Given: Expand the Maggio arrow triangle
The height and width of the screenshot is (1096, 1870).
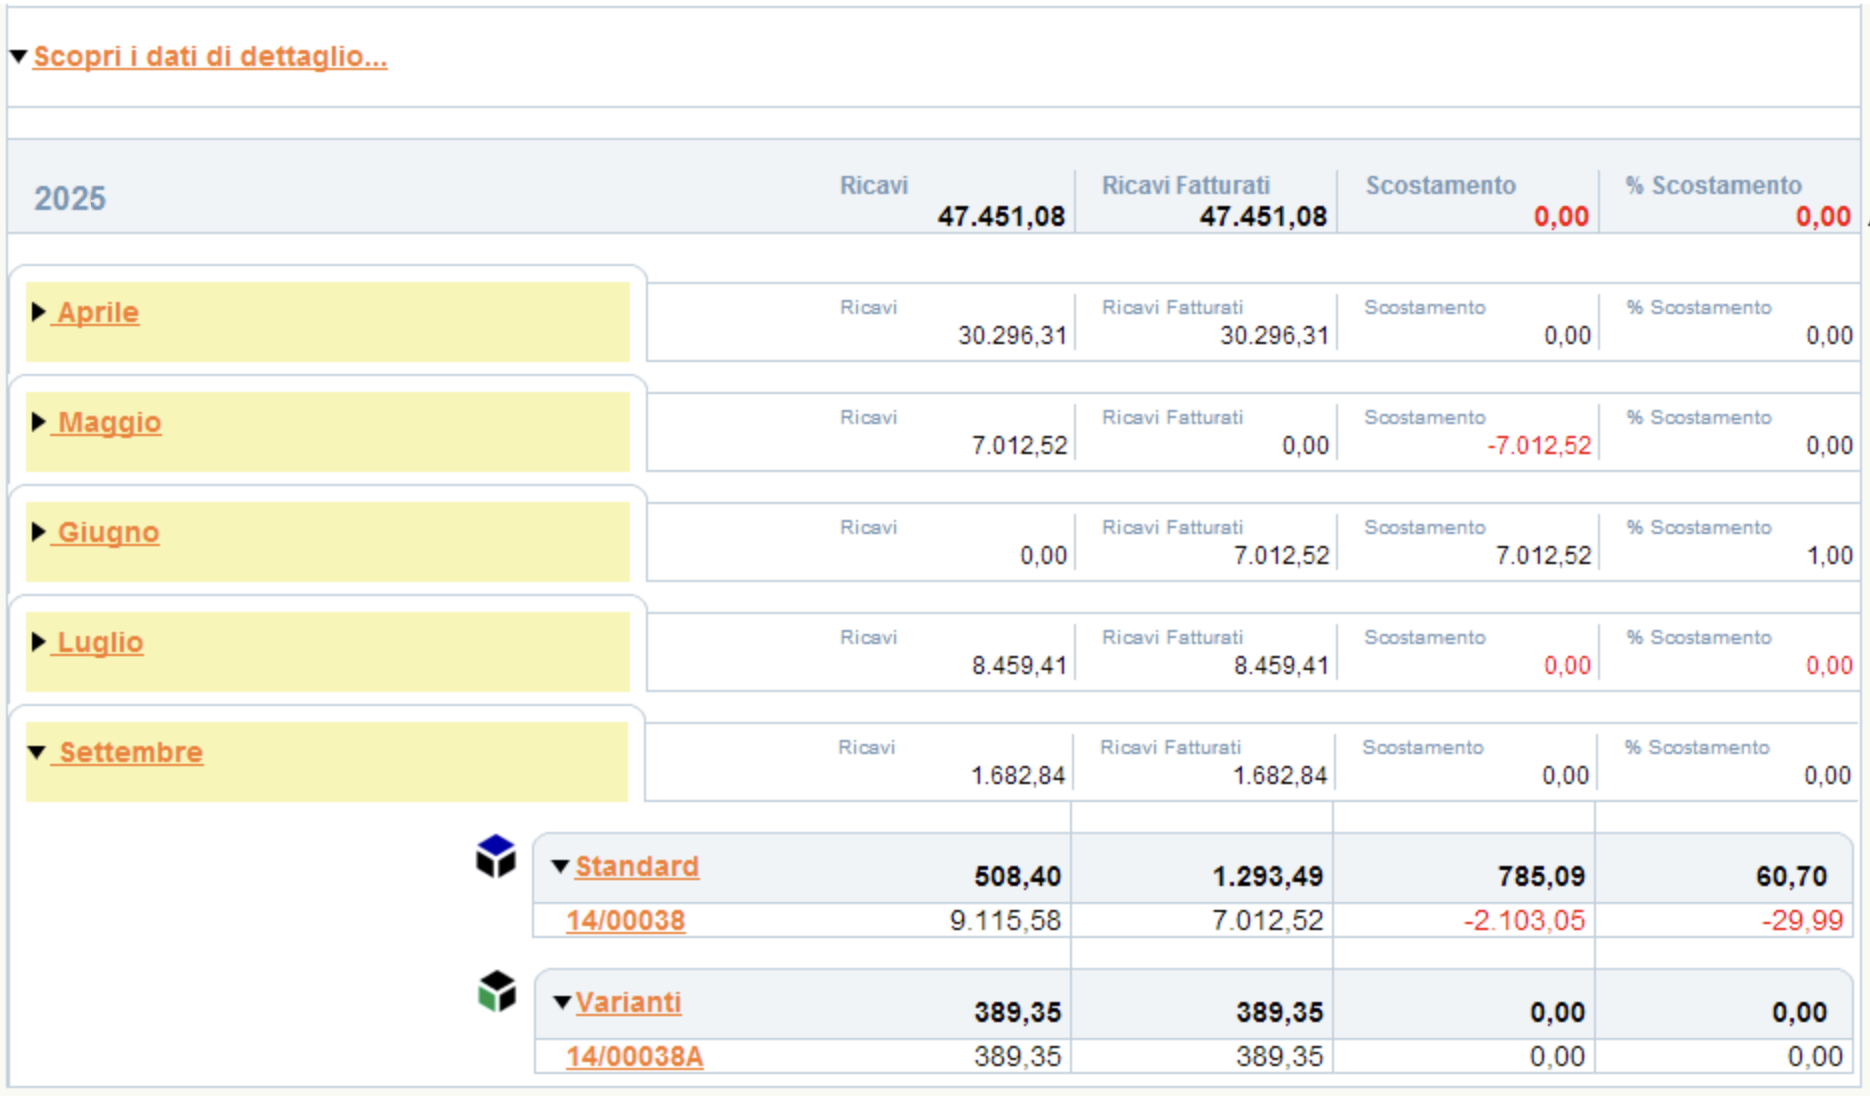Looking at the screenshot, I should point(39,422).
